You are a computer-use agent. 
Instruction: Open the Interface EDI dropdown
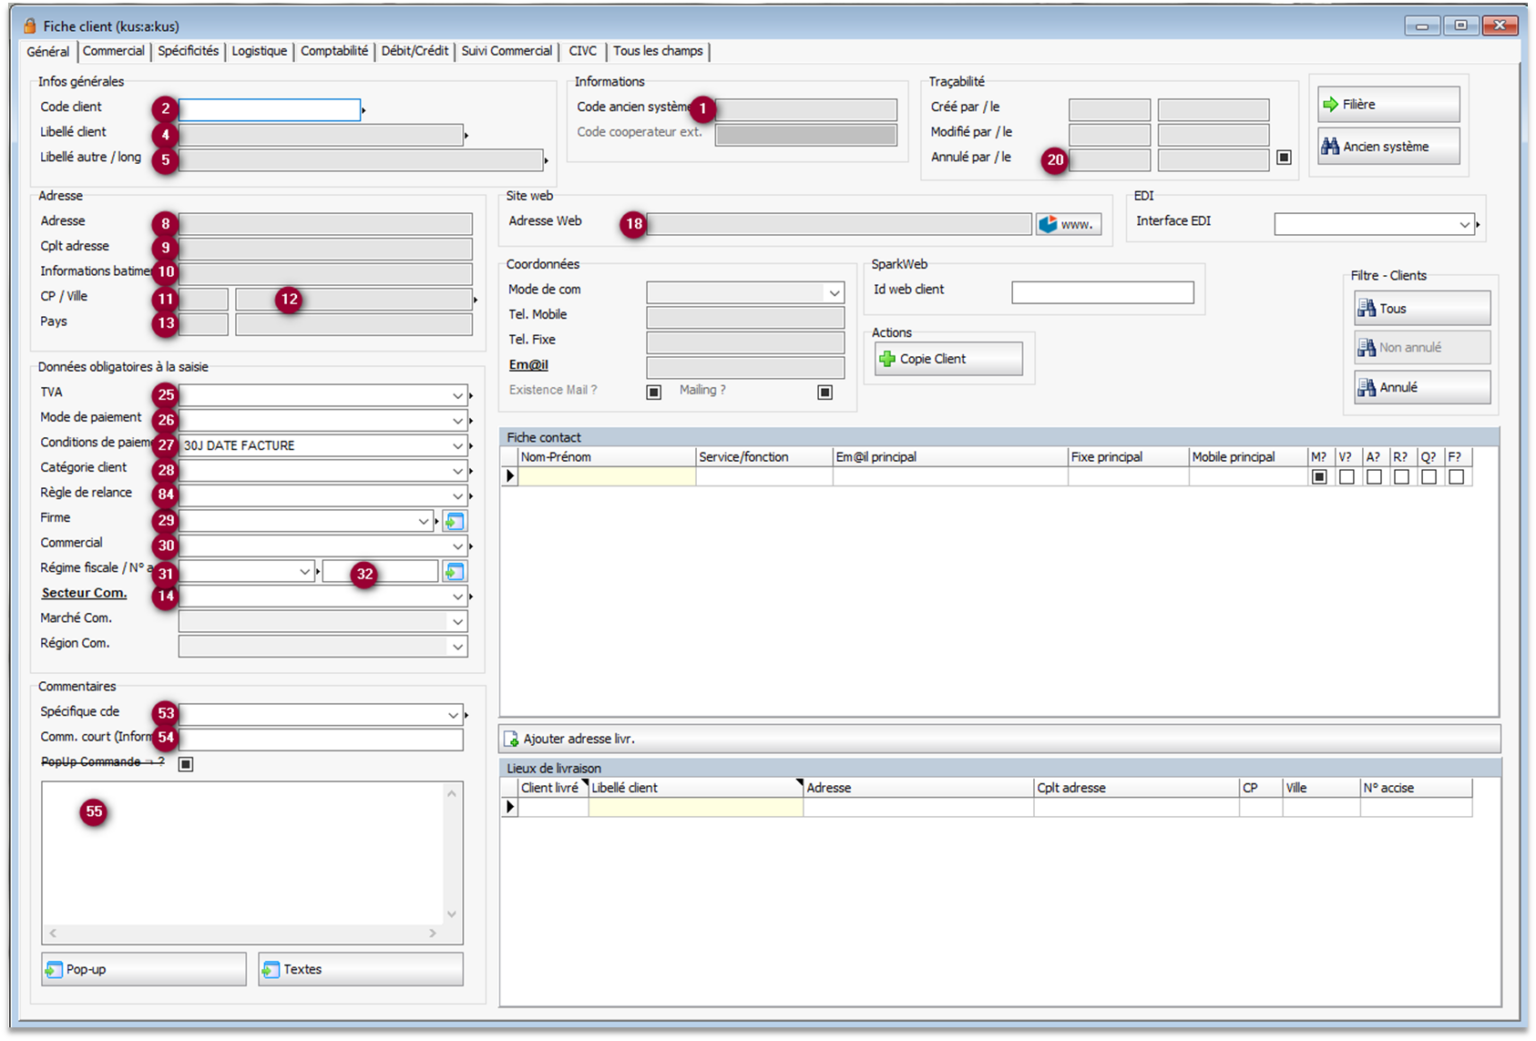[x=1464, y=225]
